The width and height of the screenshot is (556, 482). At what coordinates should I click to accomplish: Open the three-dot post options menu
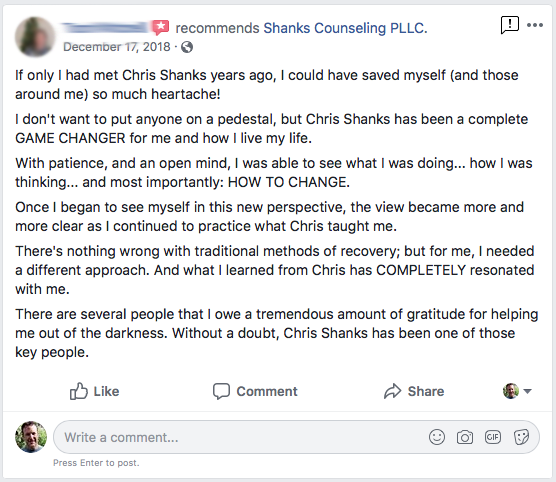tap(535, 25)
